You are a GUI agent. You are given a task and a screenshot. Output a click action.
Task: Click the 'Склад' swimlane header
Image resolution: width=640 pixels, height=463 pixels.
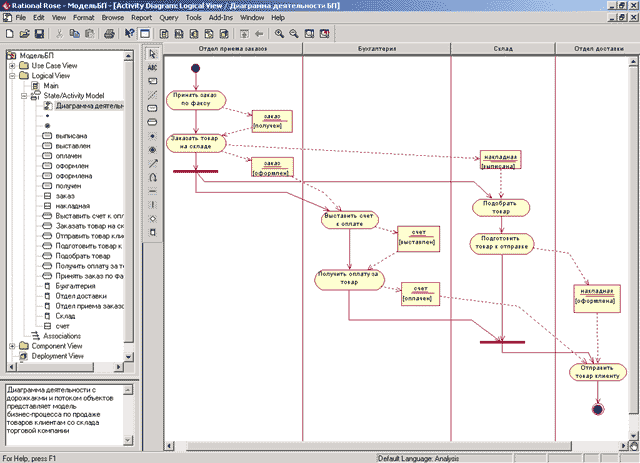(x=503, y=49)
